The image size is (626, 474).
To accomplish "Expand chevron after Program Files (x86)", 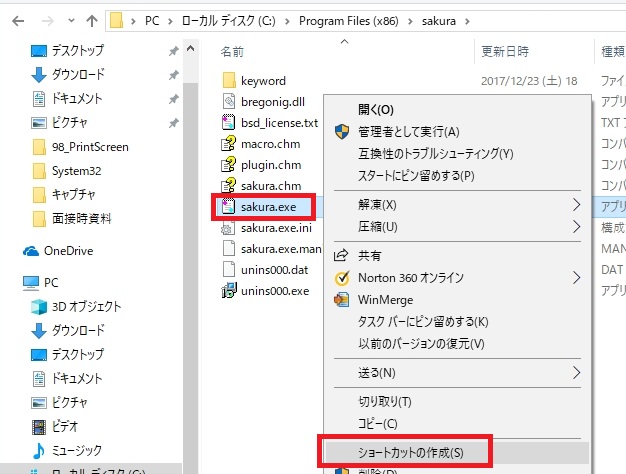I will 410,21.
